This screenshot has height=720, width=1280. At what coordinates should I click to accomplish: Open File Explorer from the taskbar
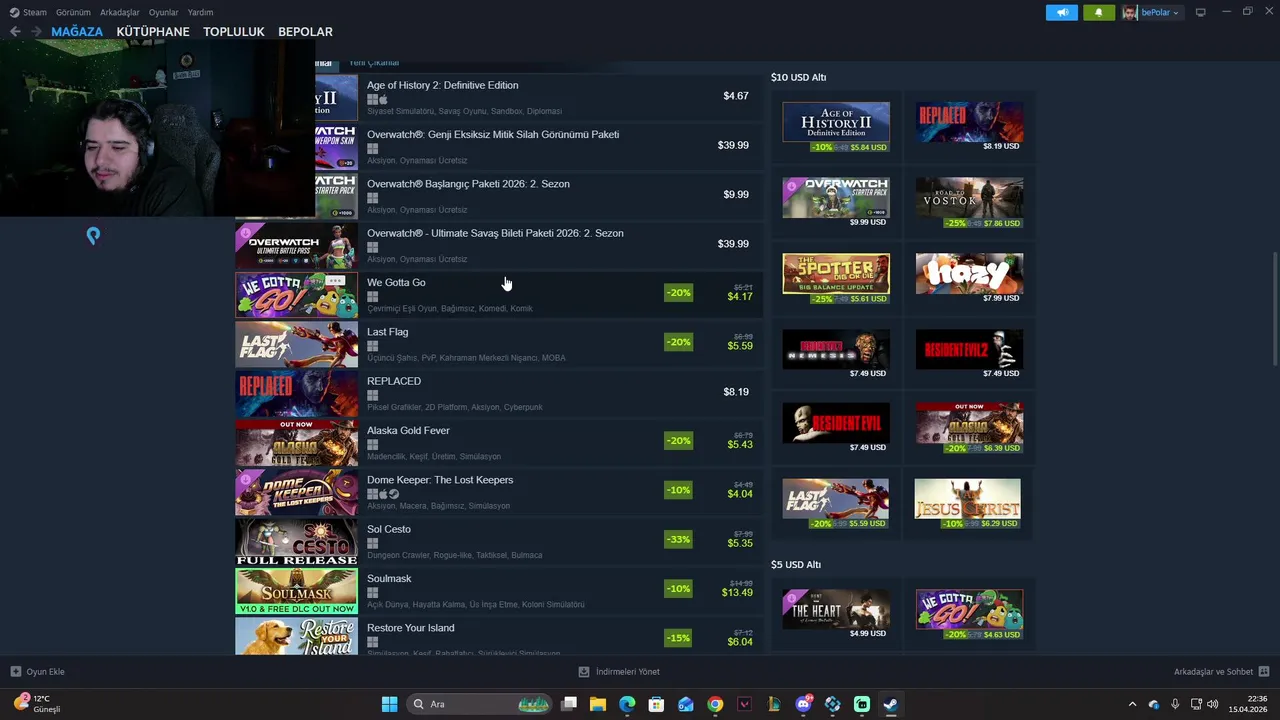pyautogui.click(x=597, y=704)
